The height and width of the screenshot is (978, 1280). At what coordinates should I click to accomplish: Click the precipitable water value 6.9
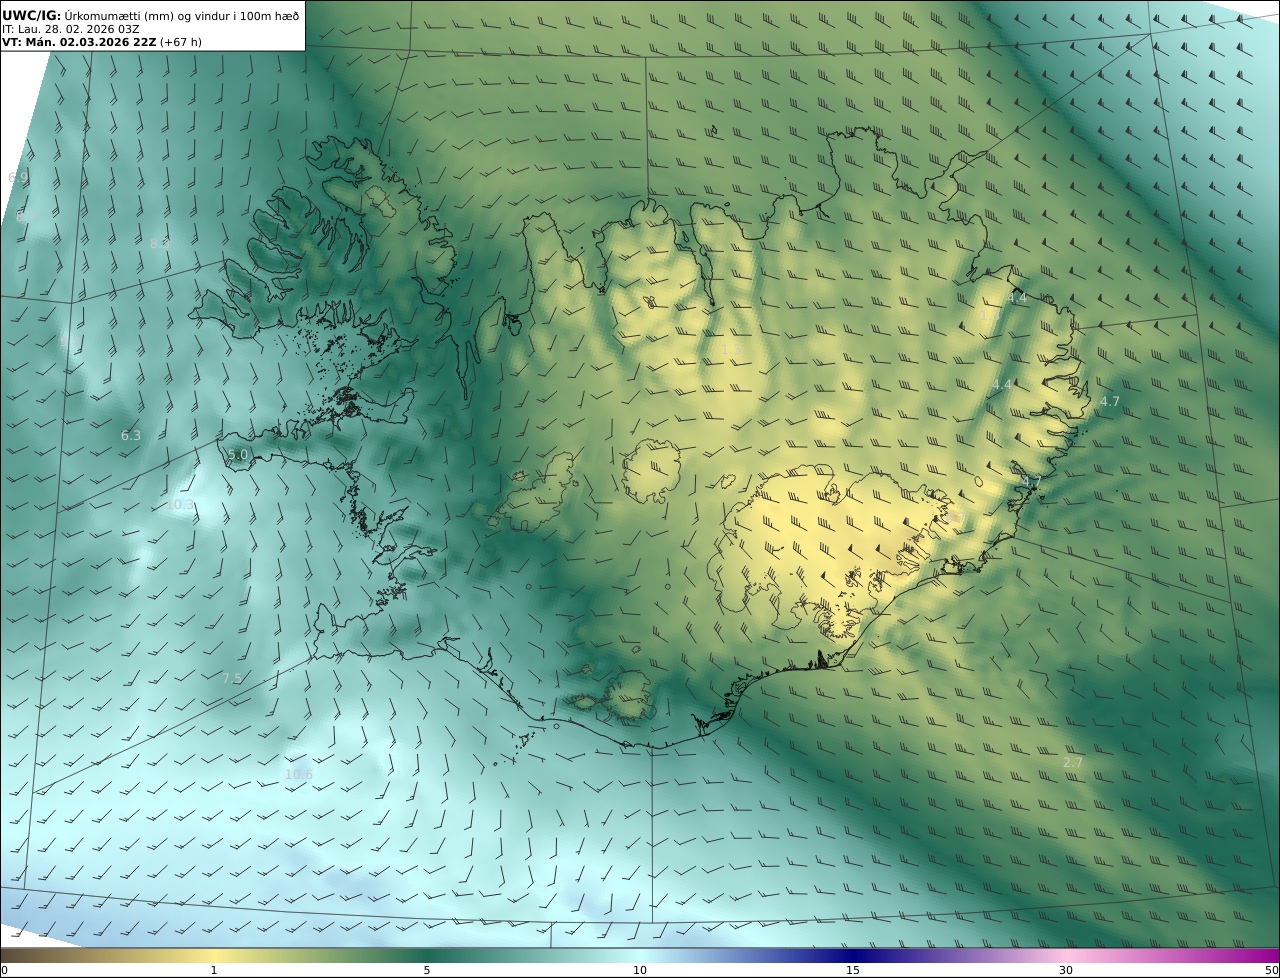18,177
